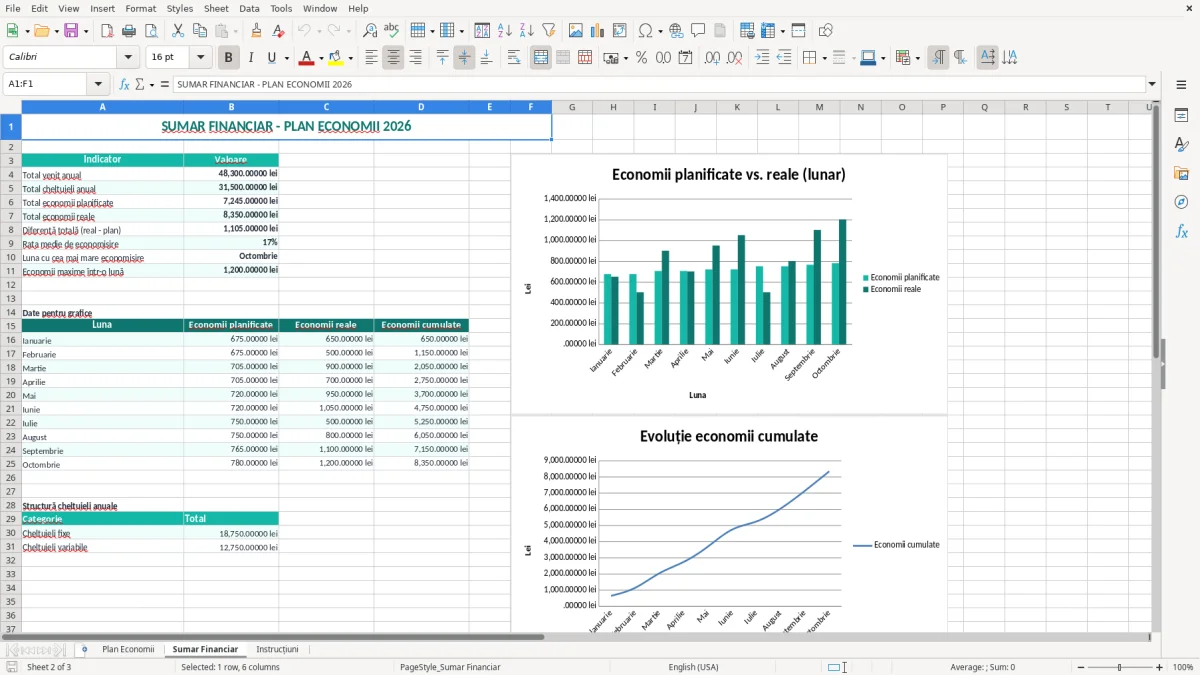1200x675 pixels.
Task: Open Function Wizard fx icon
Action: coord(125,84)
